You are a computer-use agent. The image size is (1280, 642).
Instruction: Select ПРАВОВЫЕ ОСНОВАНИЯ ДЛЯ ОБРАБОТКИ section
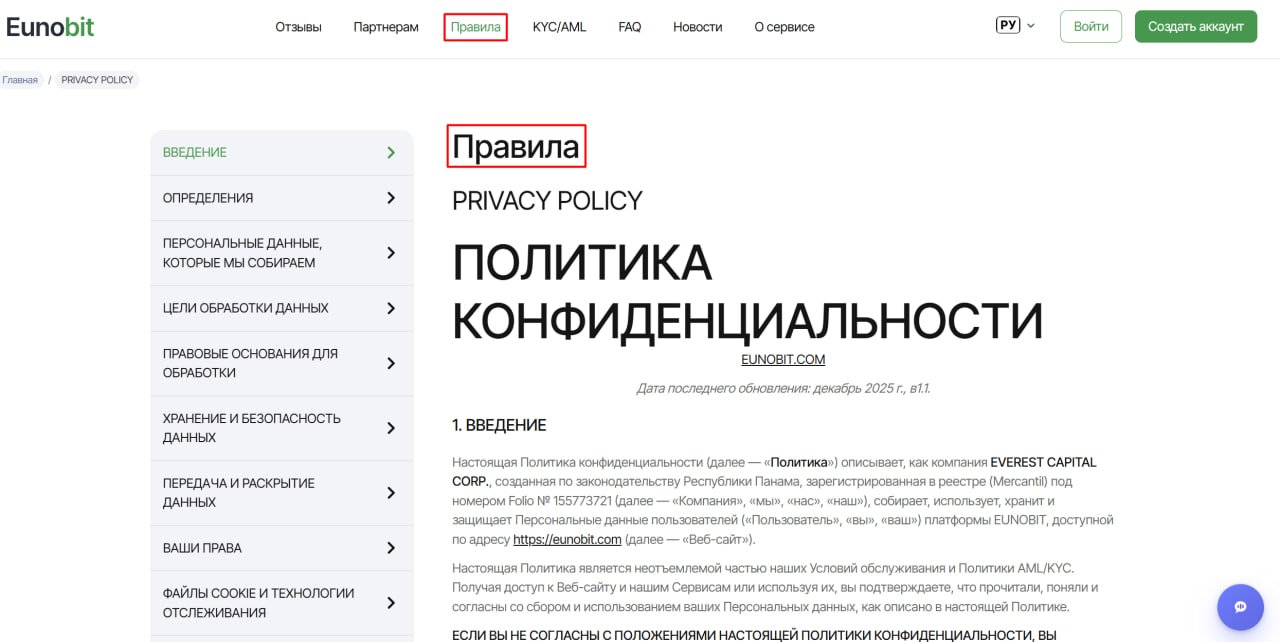pyautogui.click(x=282, y=363)
